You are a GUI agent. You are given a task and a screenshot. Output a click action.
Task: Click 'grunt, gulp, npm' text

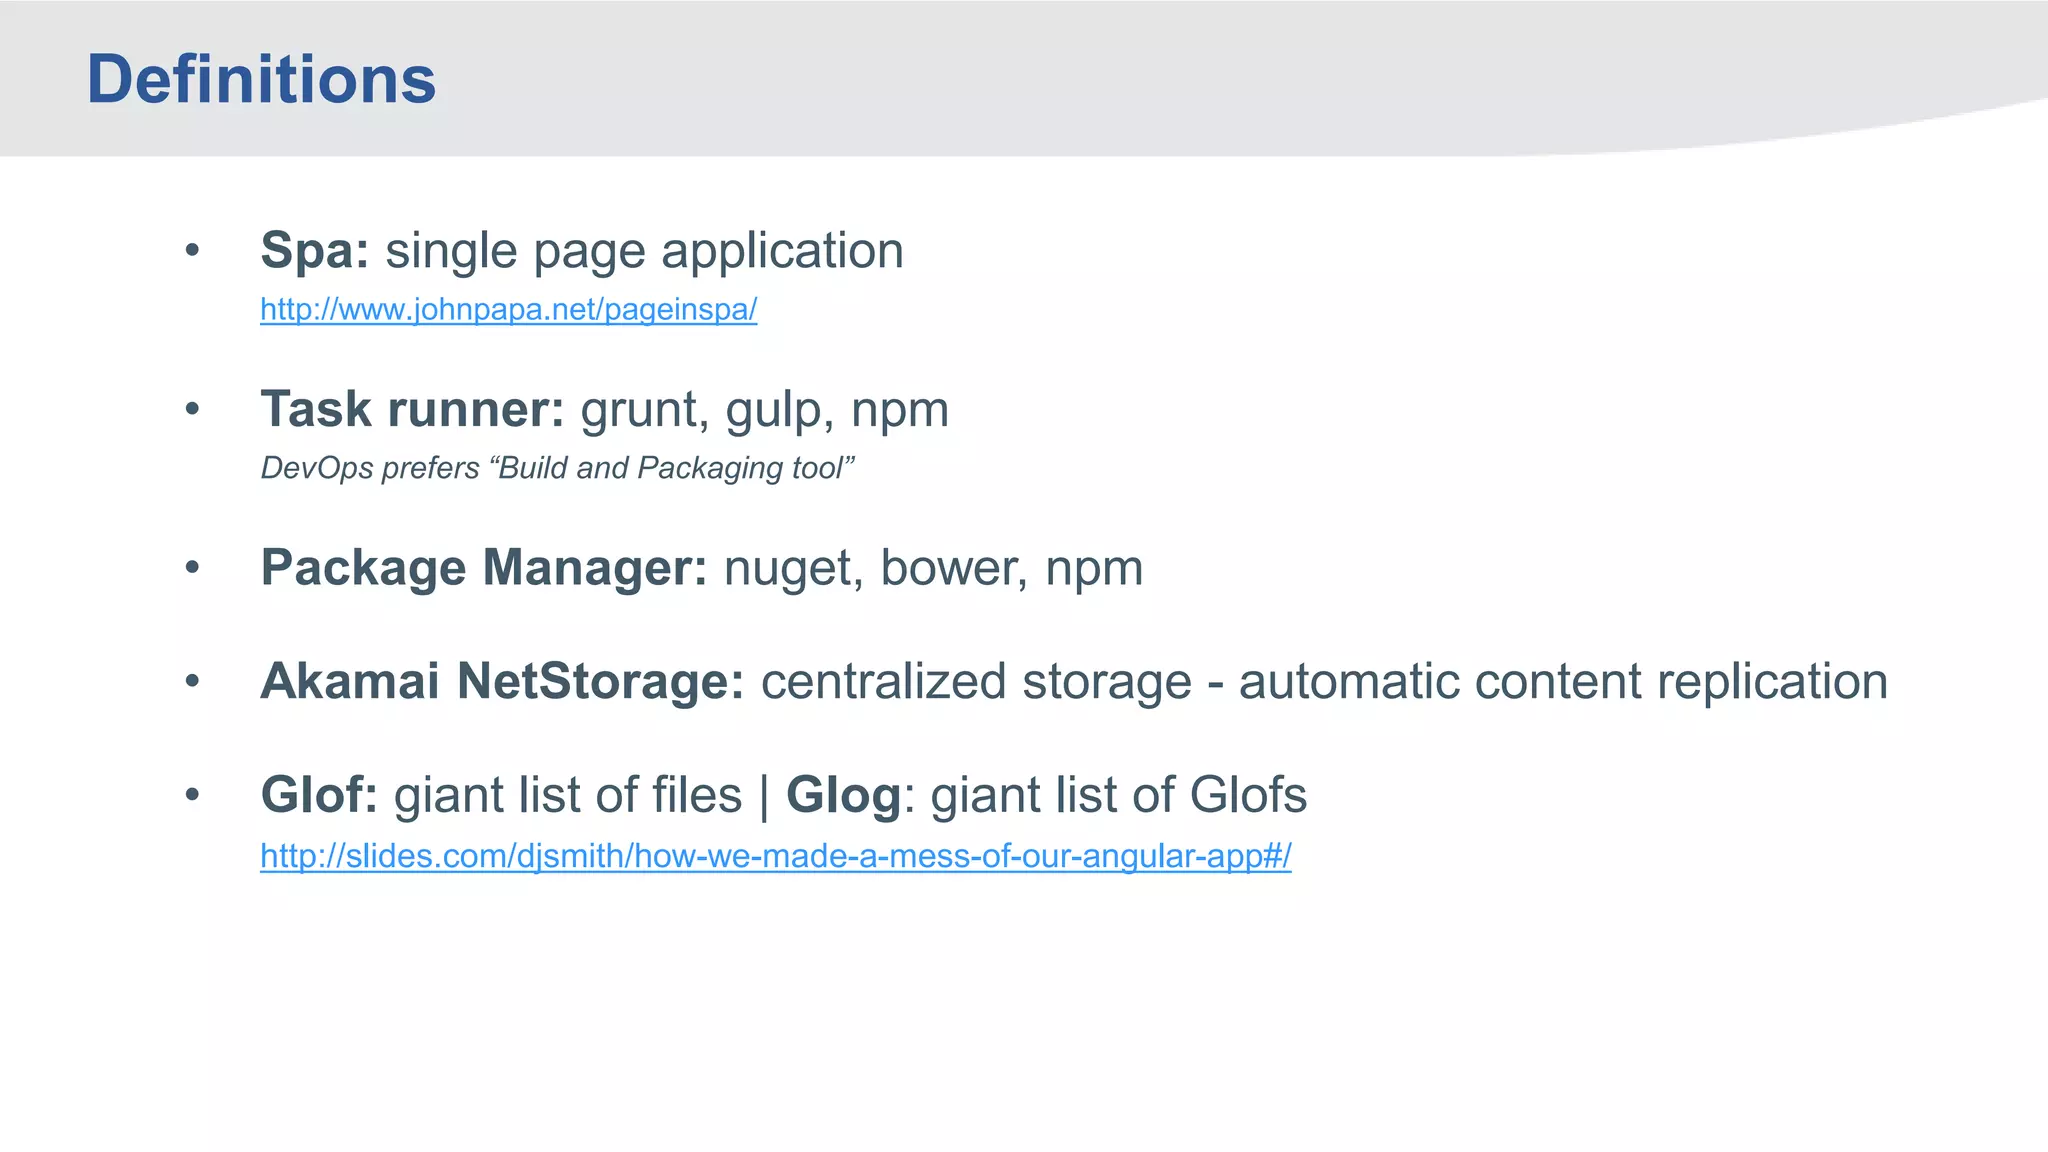tap(765, 409)
